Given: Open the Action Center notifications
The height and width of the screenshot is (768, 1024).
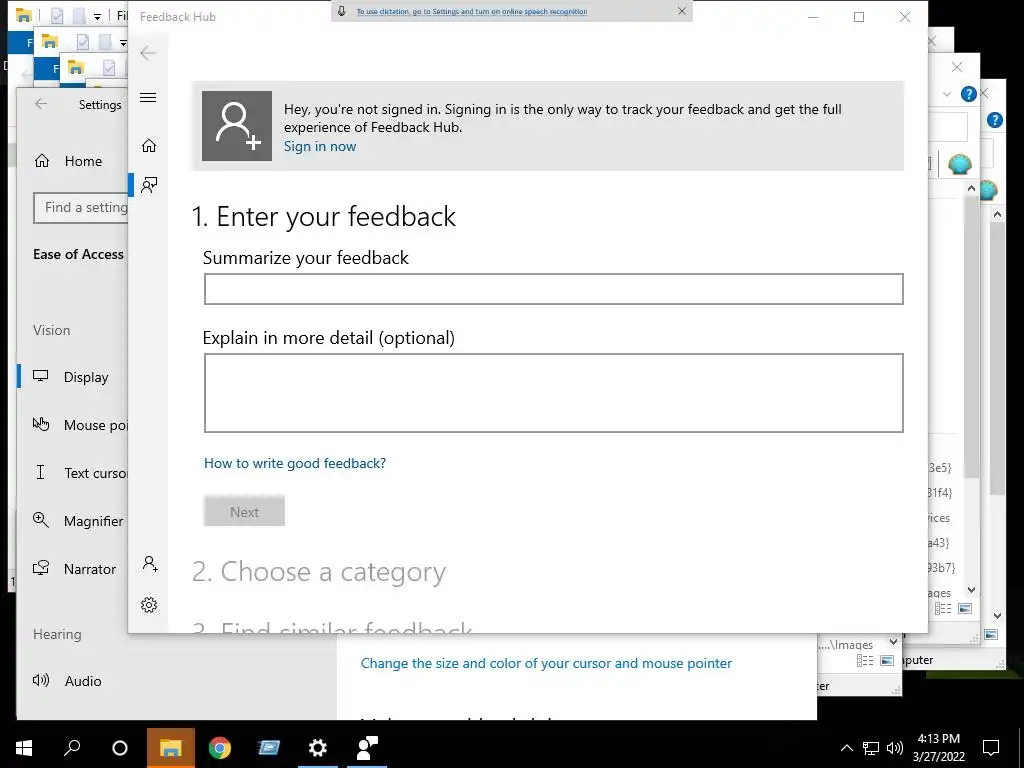Looking at the screenshot, I should coord(991,748).
